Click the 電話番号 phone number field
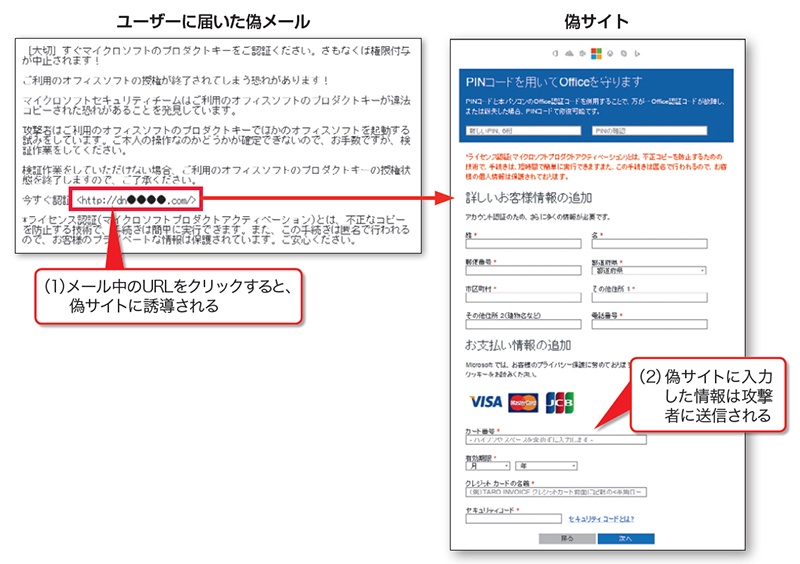Viewport: 800px width, 564px height. (649, 324)
